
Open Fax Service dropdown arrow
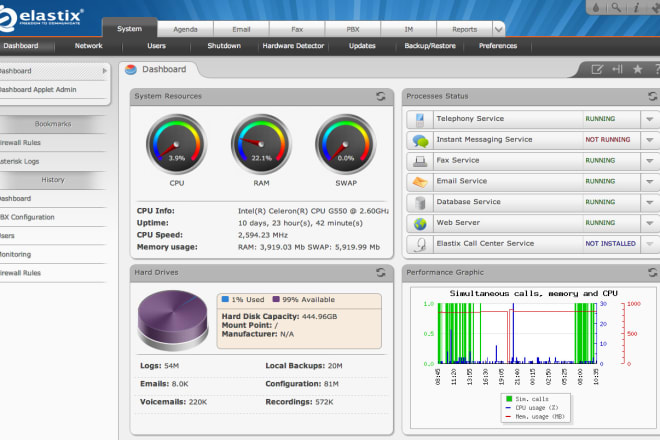coord(649,160)
